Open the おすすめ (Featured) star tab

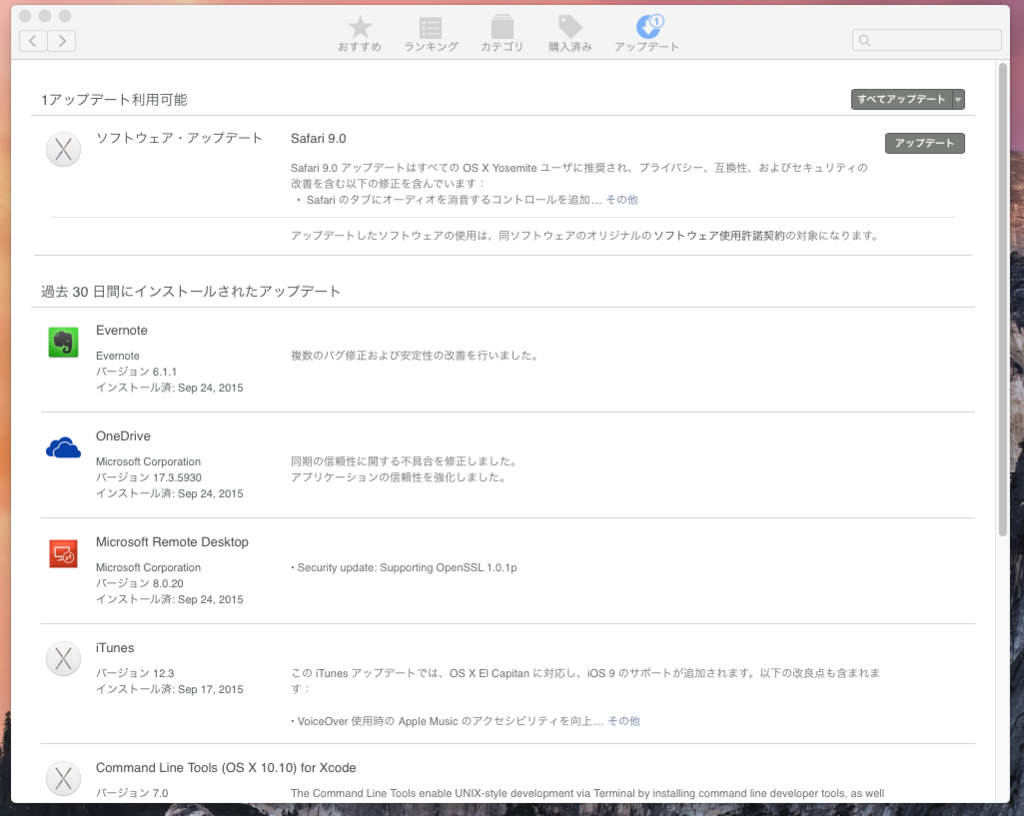(360, 34)
